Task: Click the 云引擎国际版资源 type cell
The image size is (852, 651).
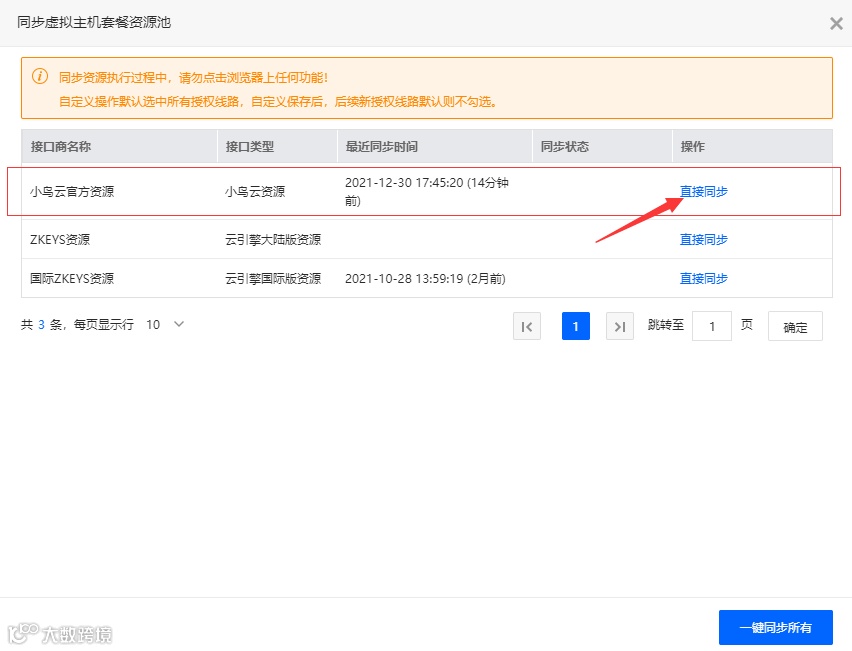Action: 273,278
